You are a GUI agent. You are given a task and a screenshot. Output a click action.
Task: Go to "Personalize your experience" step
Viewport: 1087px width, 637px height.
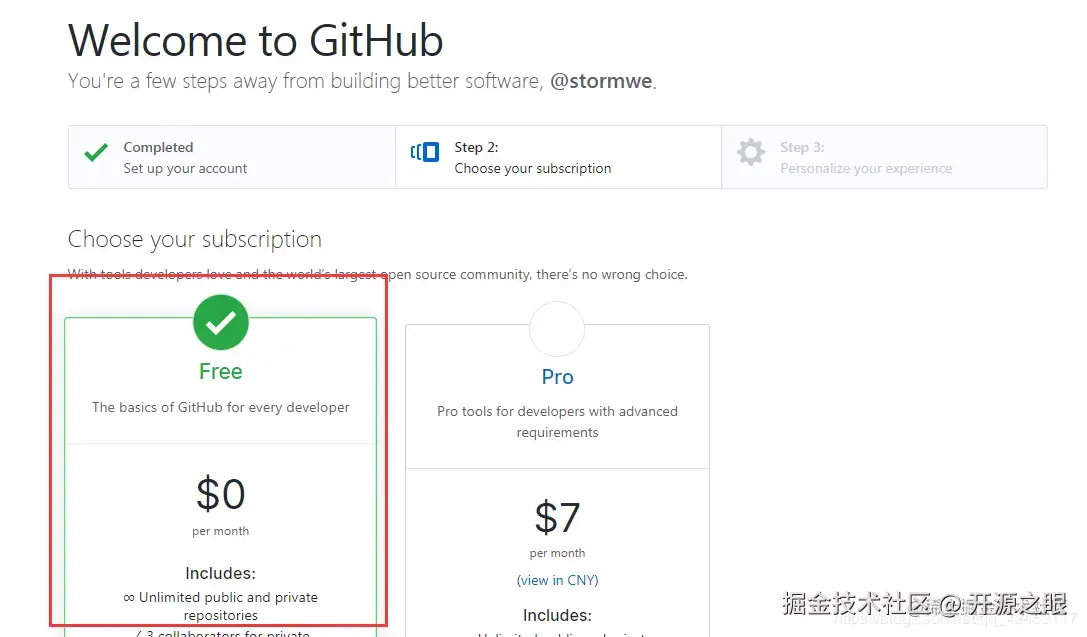[x=866, y=168]
